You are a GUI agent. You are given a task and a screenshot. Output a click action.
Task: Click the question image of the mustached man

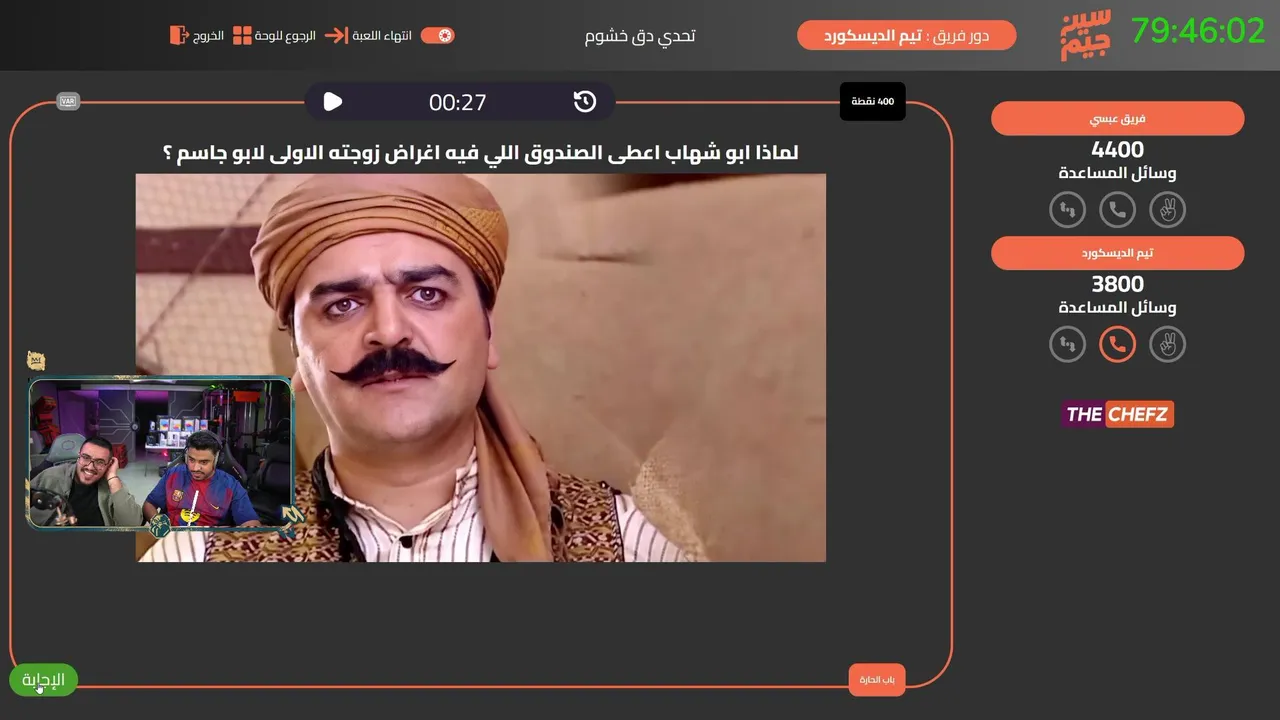pyautogui.click(x=481, y=368)
